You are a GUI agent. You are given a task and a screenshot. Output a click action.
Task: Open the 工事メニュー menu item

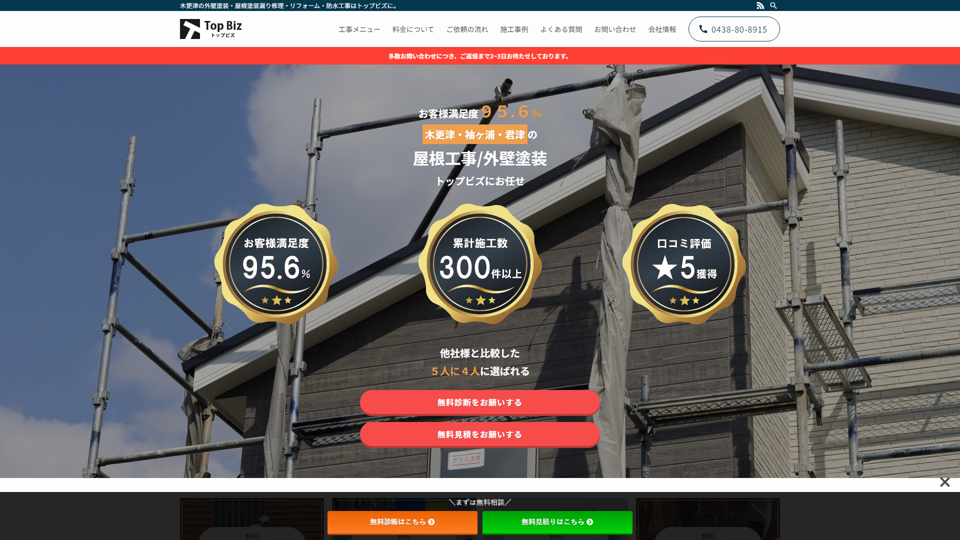click(x=359, y=29)
